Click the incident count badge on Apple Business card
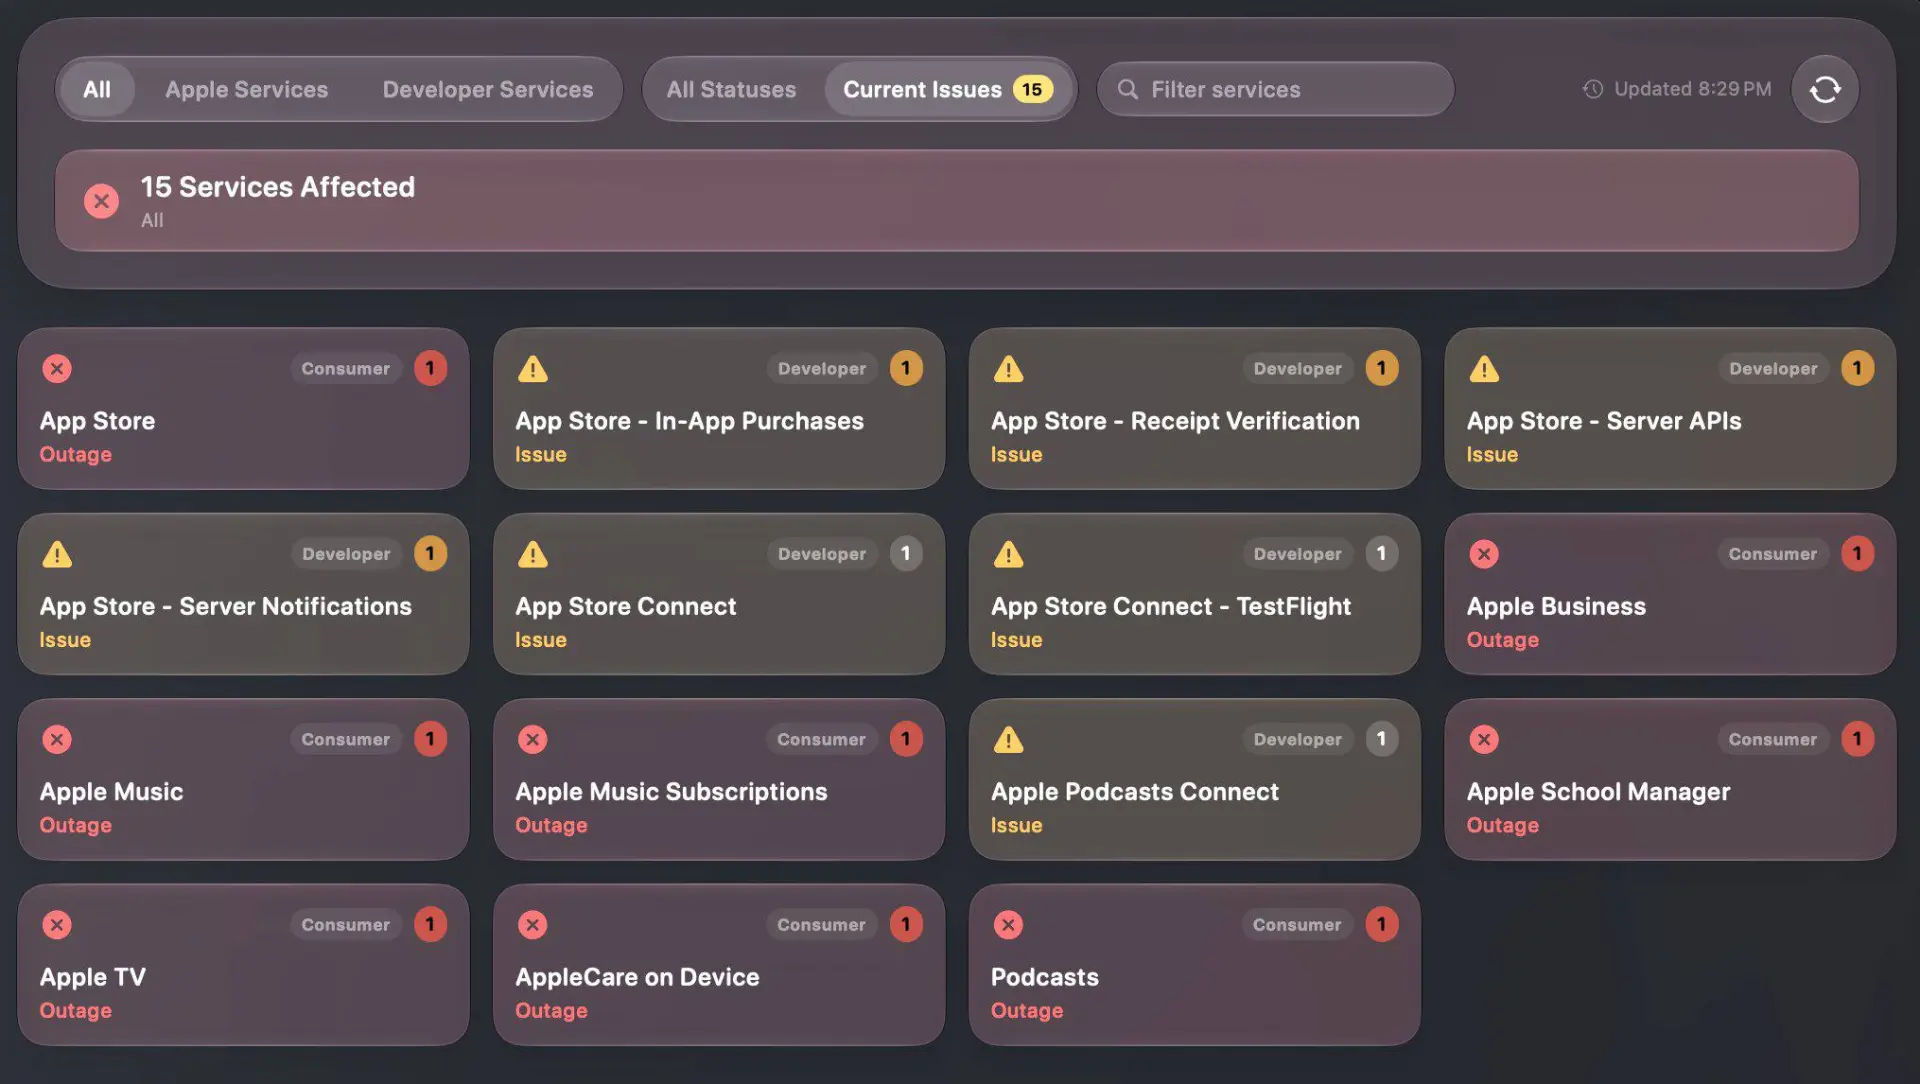 coord(1857,554)
